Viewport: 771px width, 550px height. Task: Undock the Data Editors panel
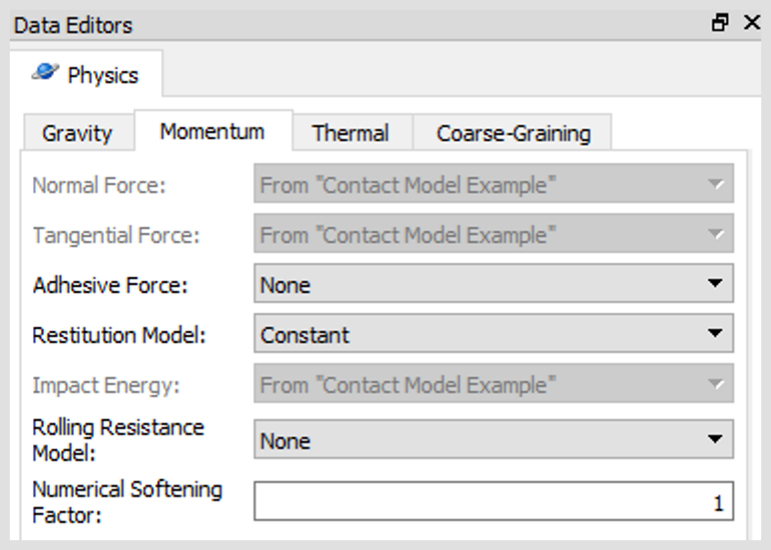(720, 23)
